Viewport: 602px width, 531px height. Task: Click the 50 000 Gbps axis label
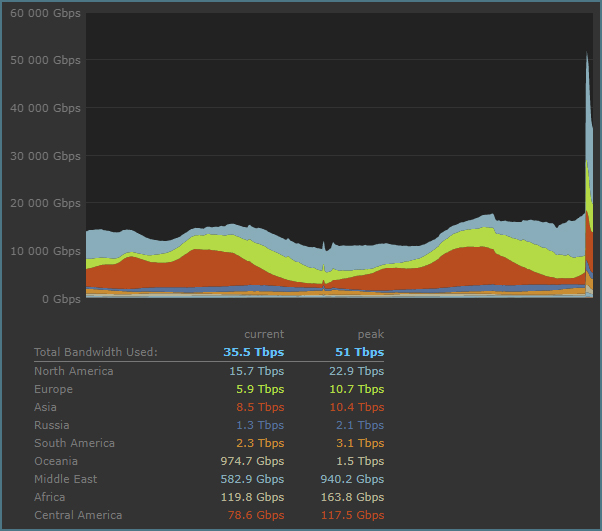[x=45, y=60]
